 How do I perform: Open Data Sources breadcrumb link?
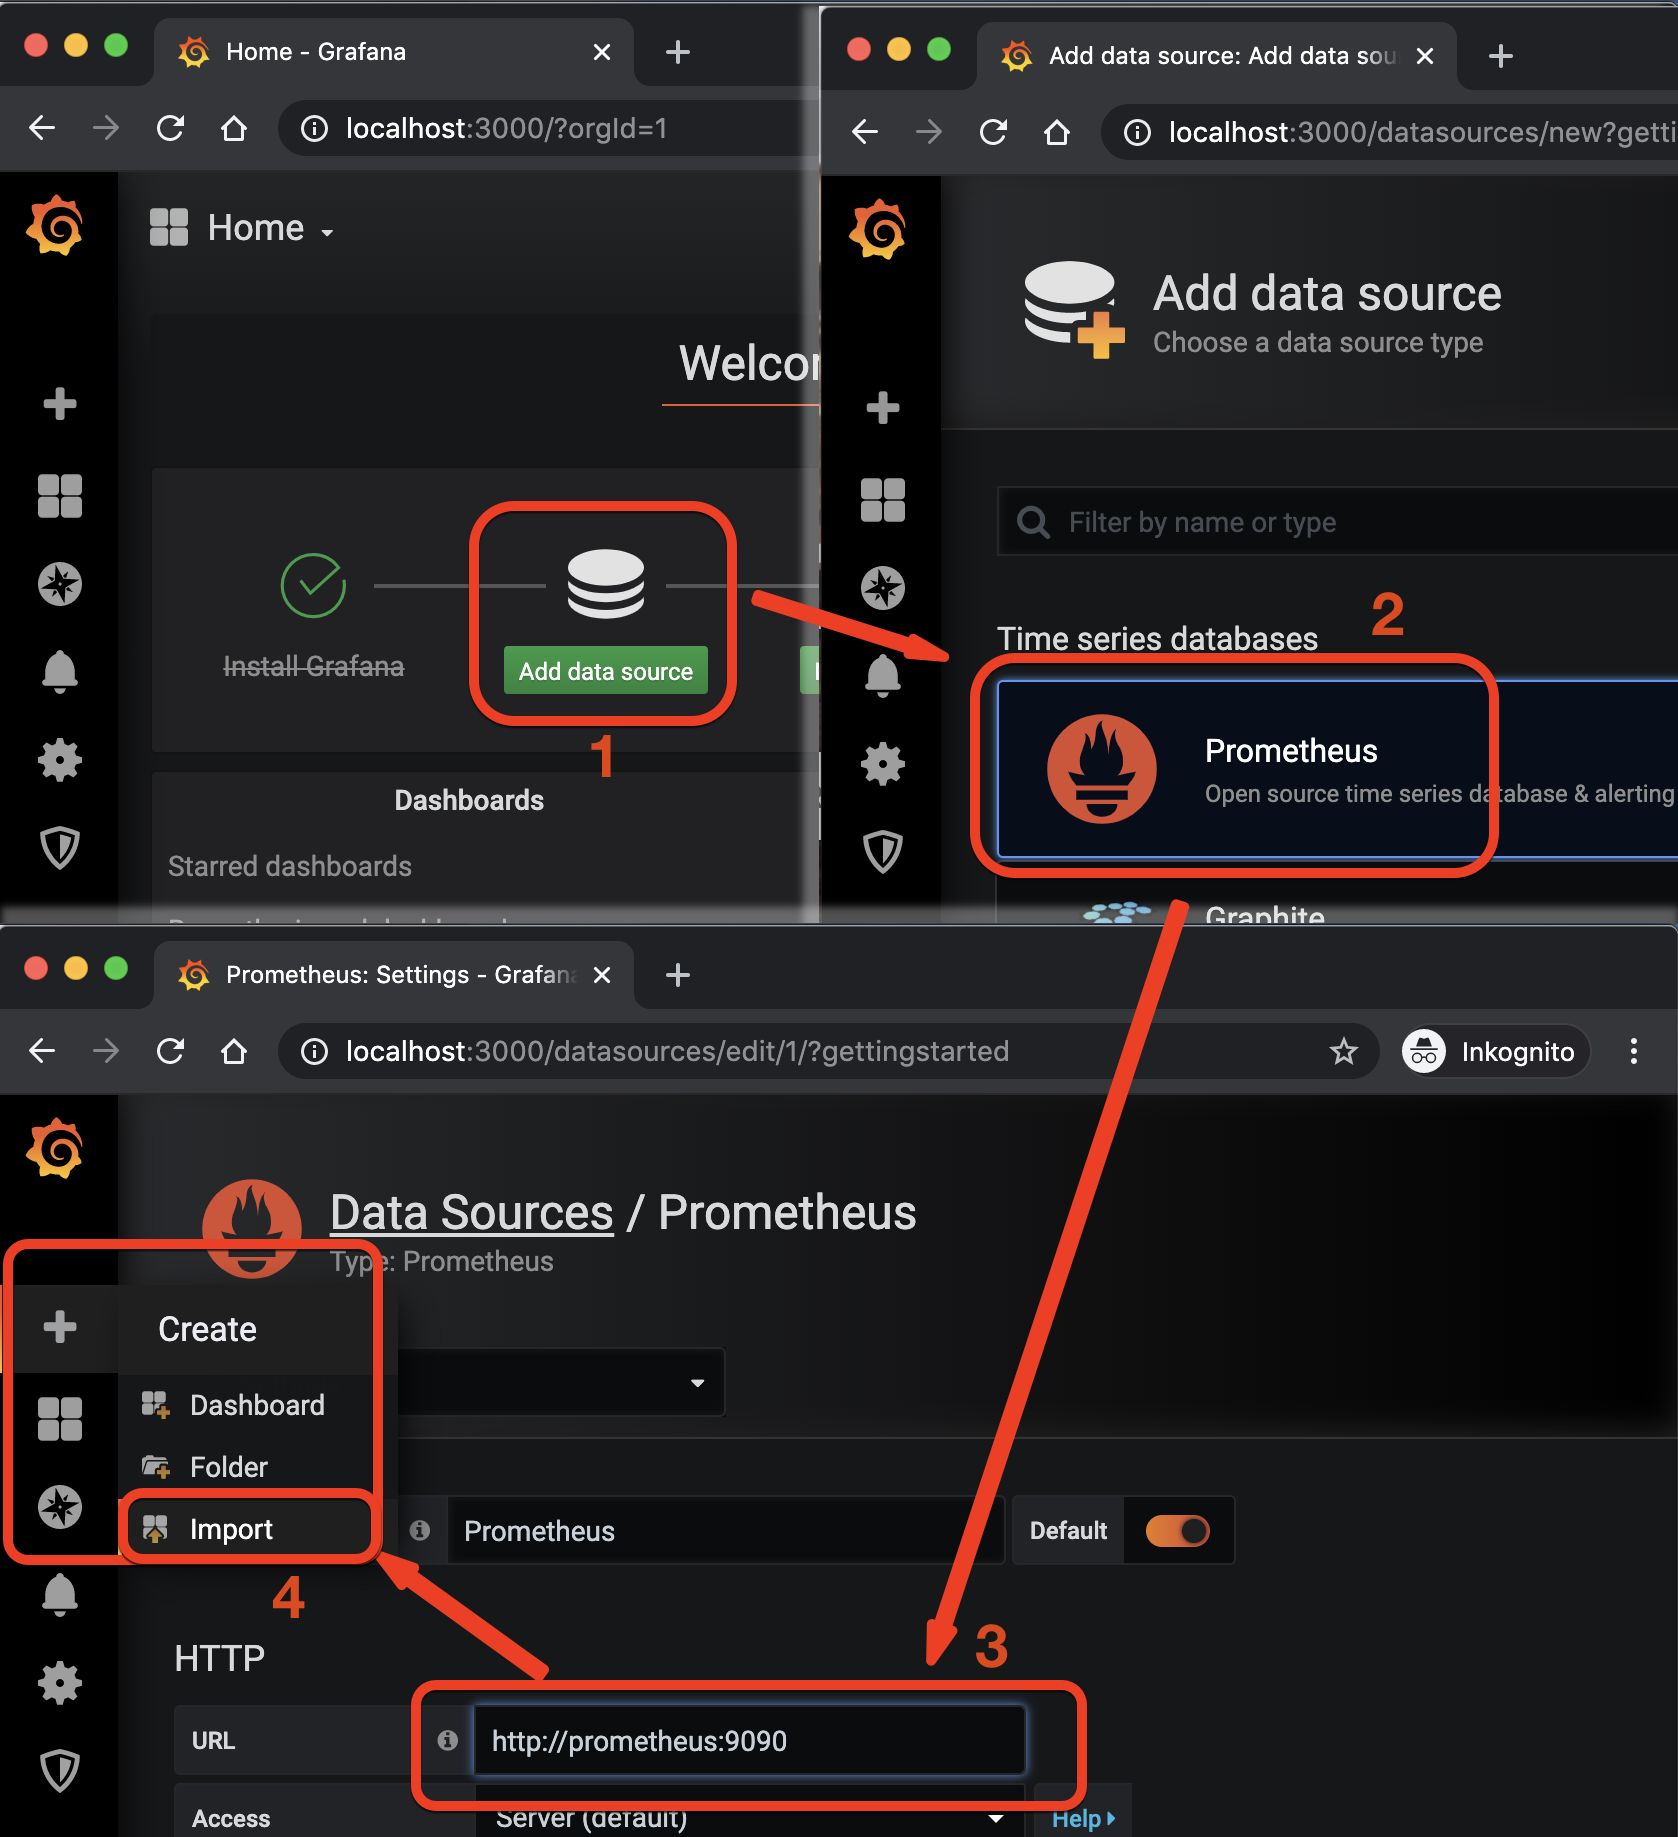(471, 1212)
